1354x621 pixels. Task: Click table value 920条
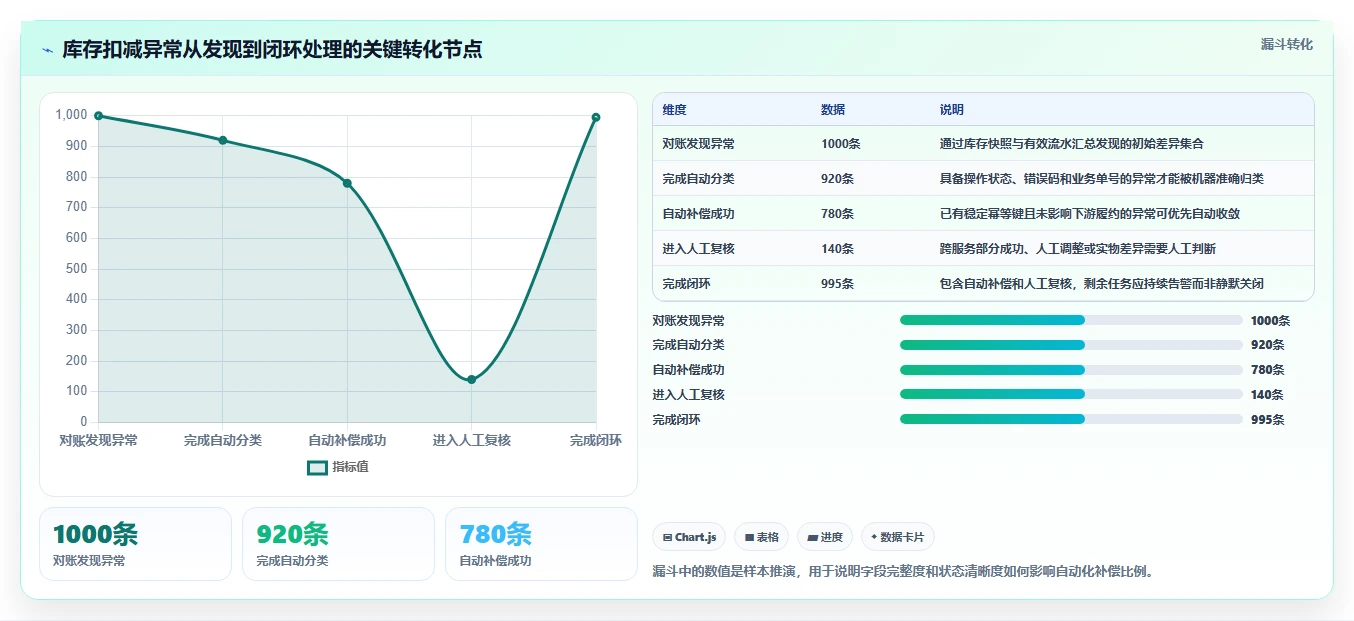coord(837,179)
